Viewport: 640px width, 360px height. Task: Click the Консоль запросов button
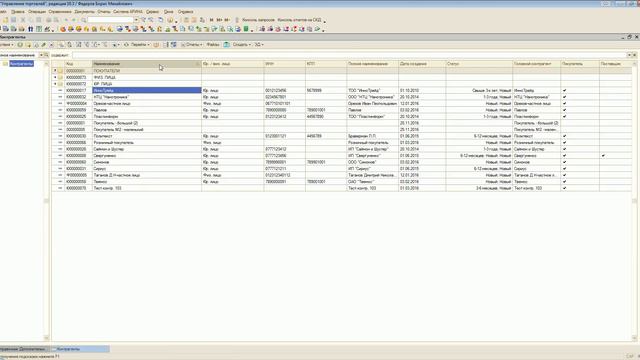(x=258, y=20)
